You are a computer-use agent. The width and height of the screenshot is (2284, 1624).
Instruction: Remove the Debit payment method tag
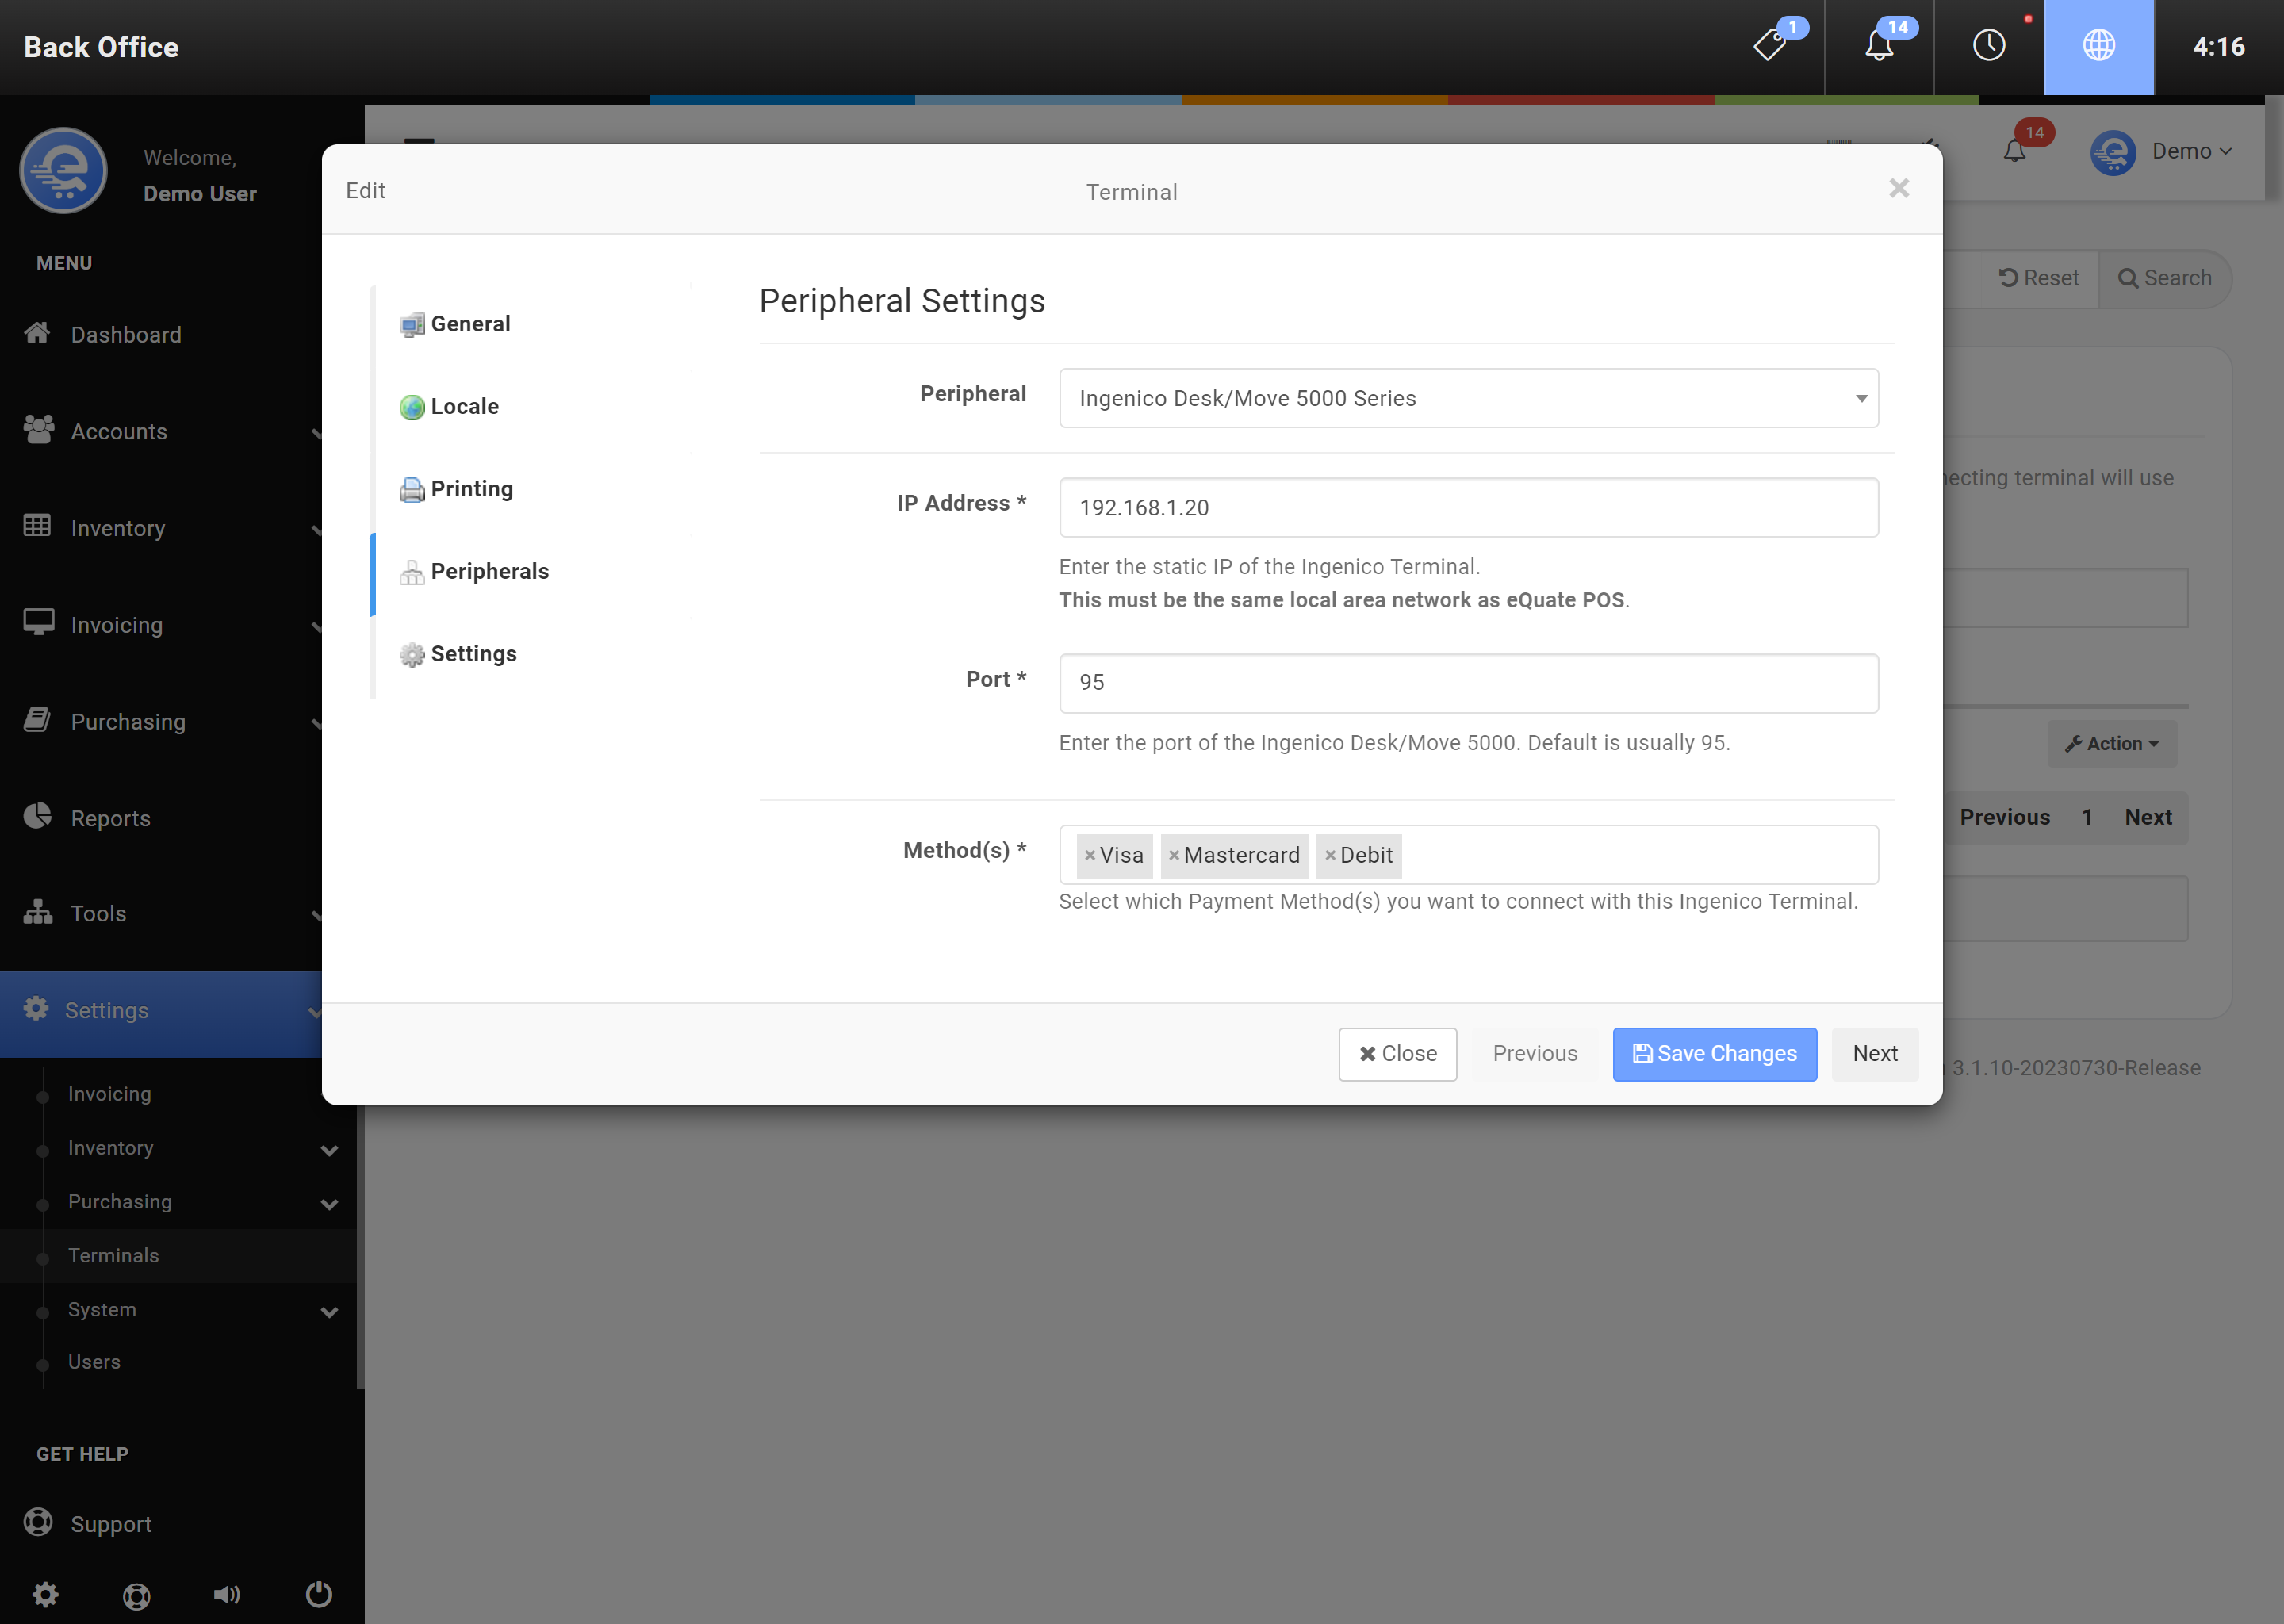coord(1329,856)
